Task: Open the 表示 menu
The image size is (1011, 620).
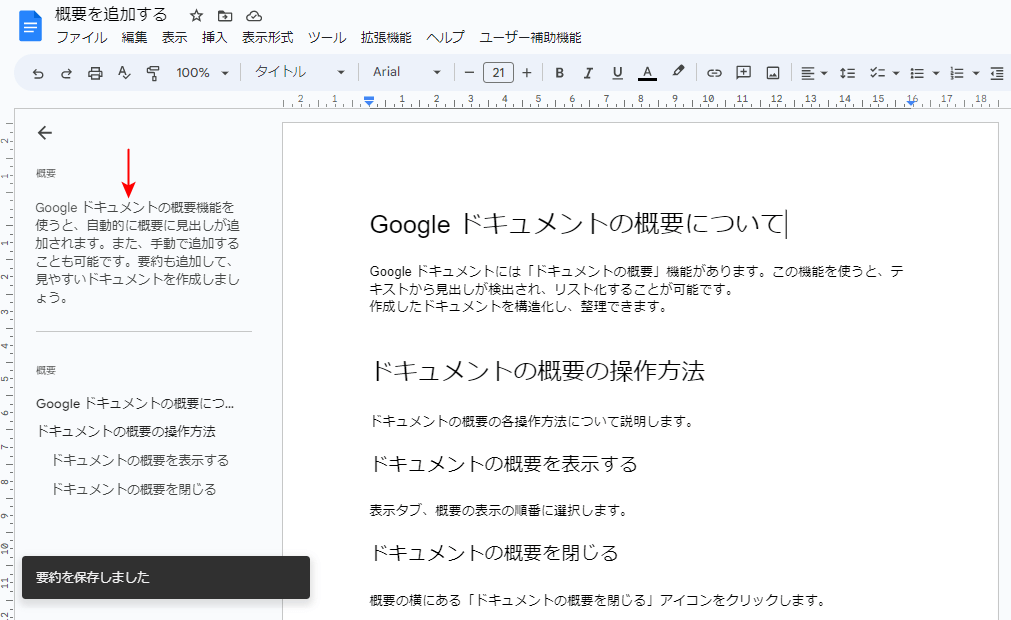Action: (x=175, y=37)
